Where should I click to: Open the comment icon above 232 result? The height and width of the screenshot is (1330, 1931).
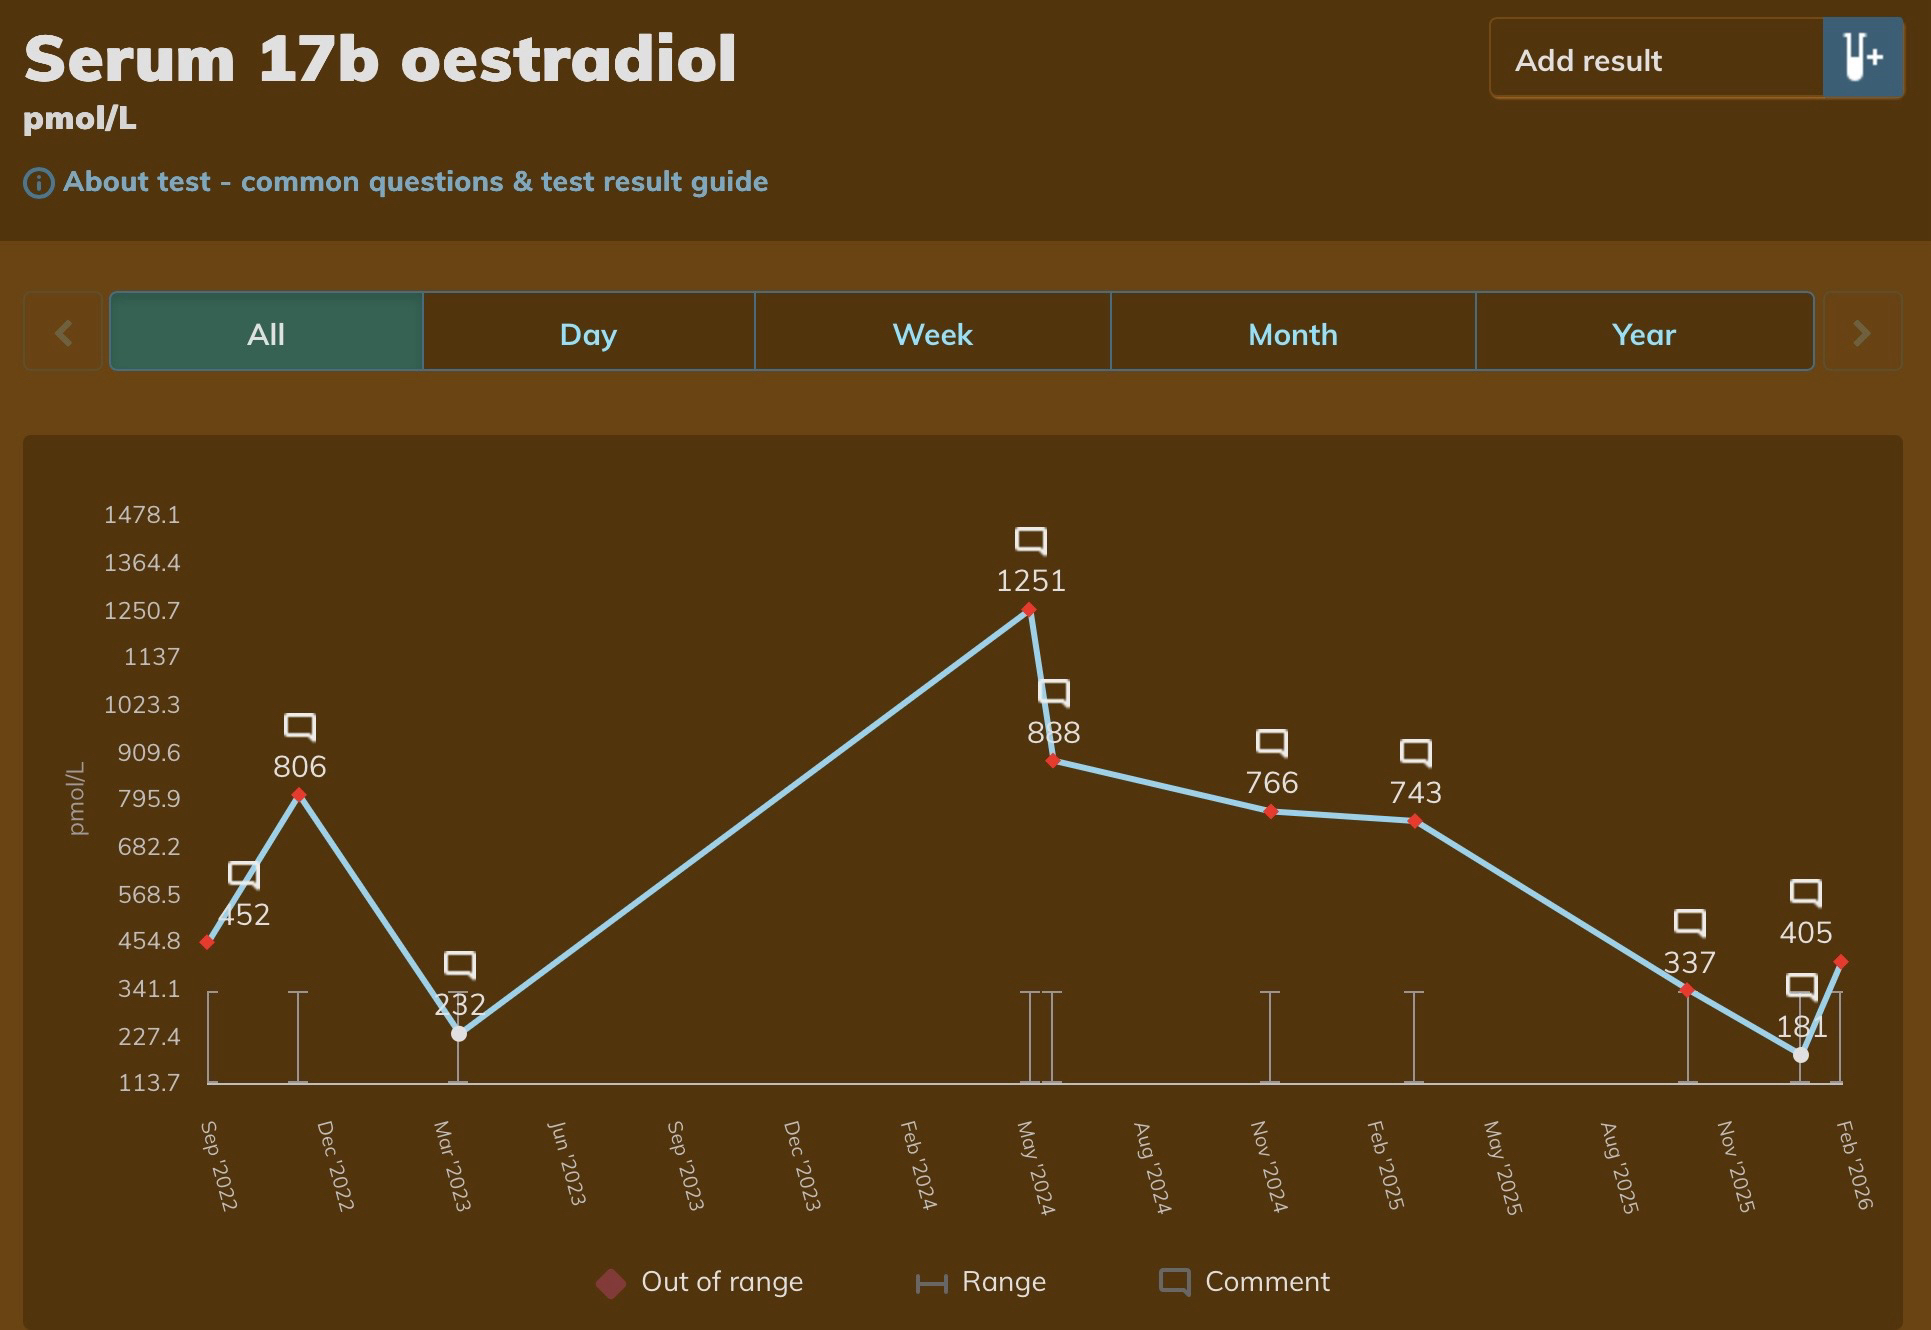click(x=460, y=965)
